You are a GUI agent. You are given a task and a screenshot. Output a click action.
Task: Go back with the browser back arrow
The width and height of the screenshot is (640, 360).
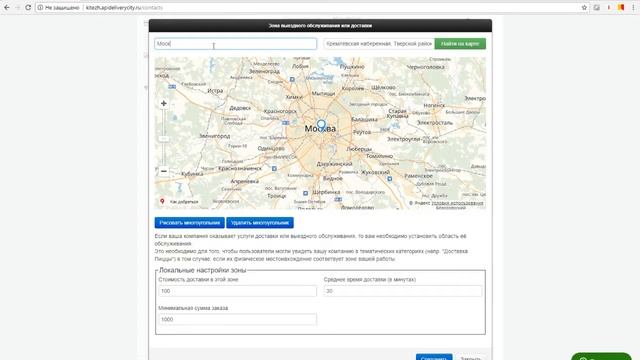click(7, 7)
